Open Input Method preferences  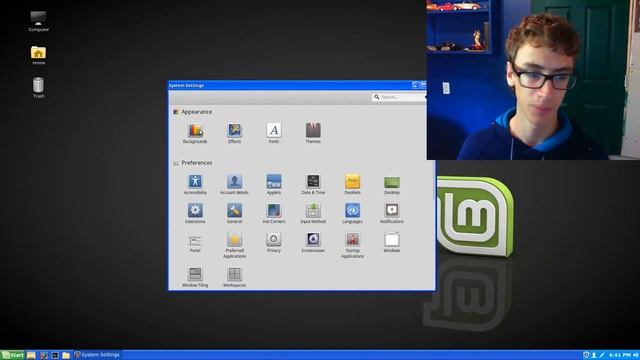tap(313, 213)
